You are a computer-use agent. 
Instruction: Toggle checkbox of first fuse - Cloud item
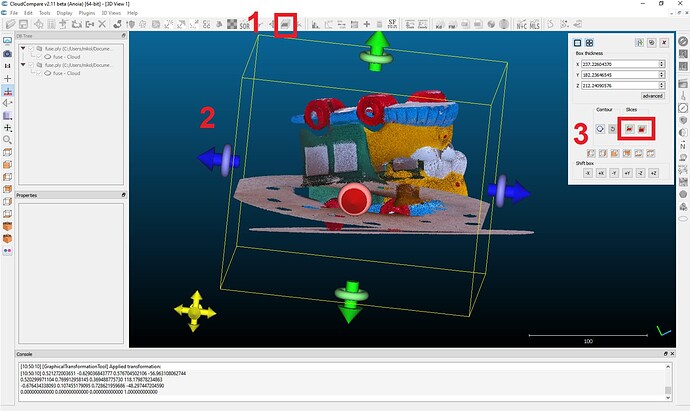40,57
